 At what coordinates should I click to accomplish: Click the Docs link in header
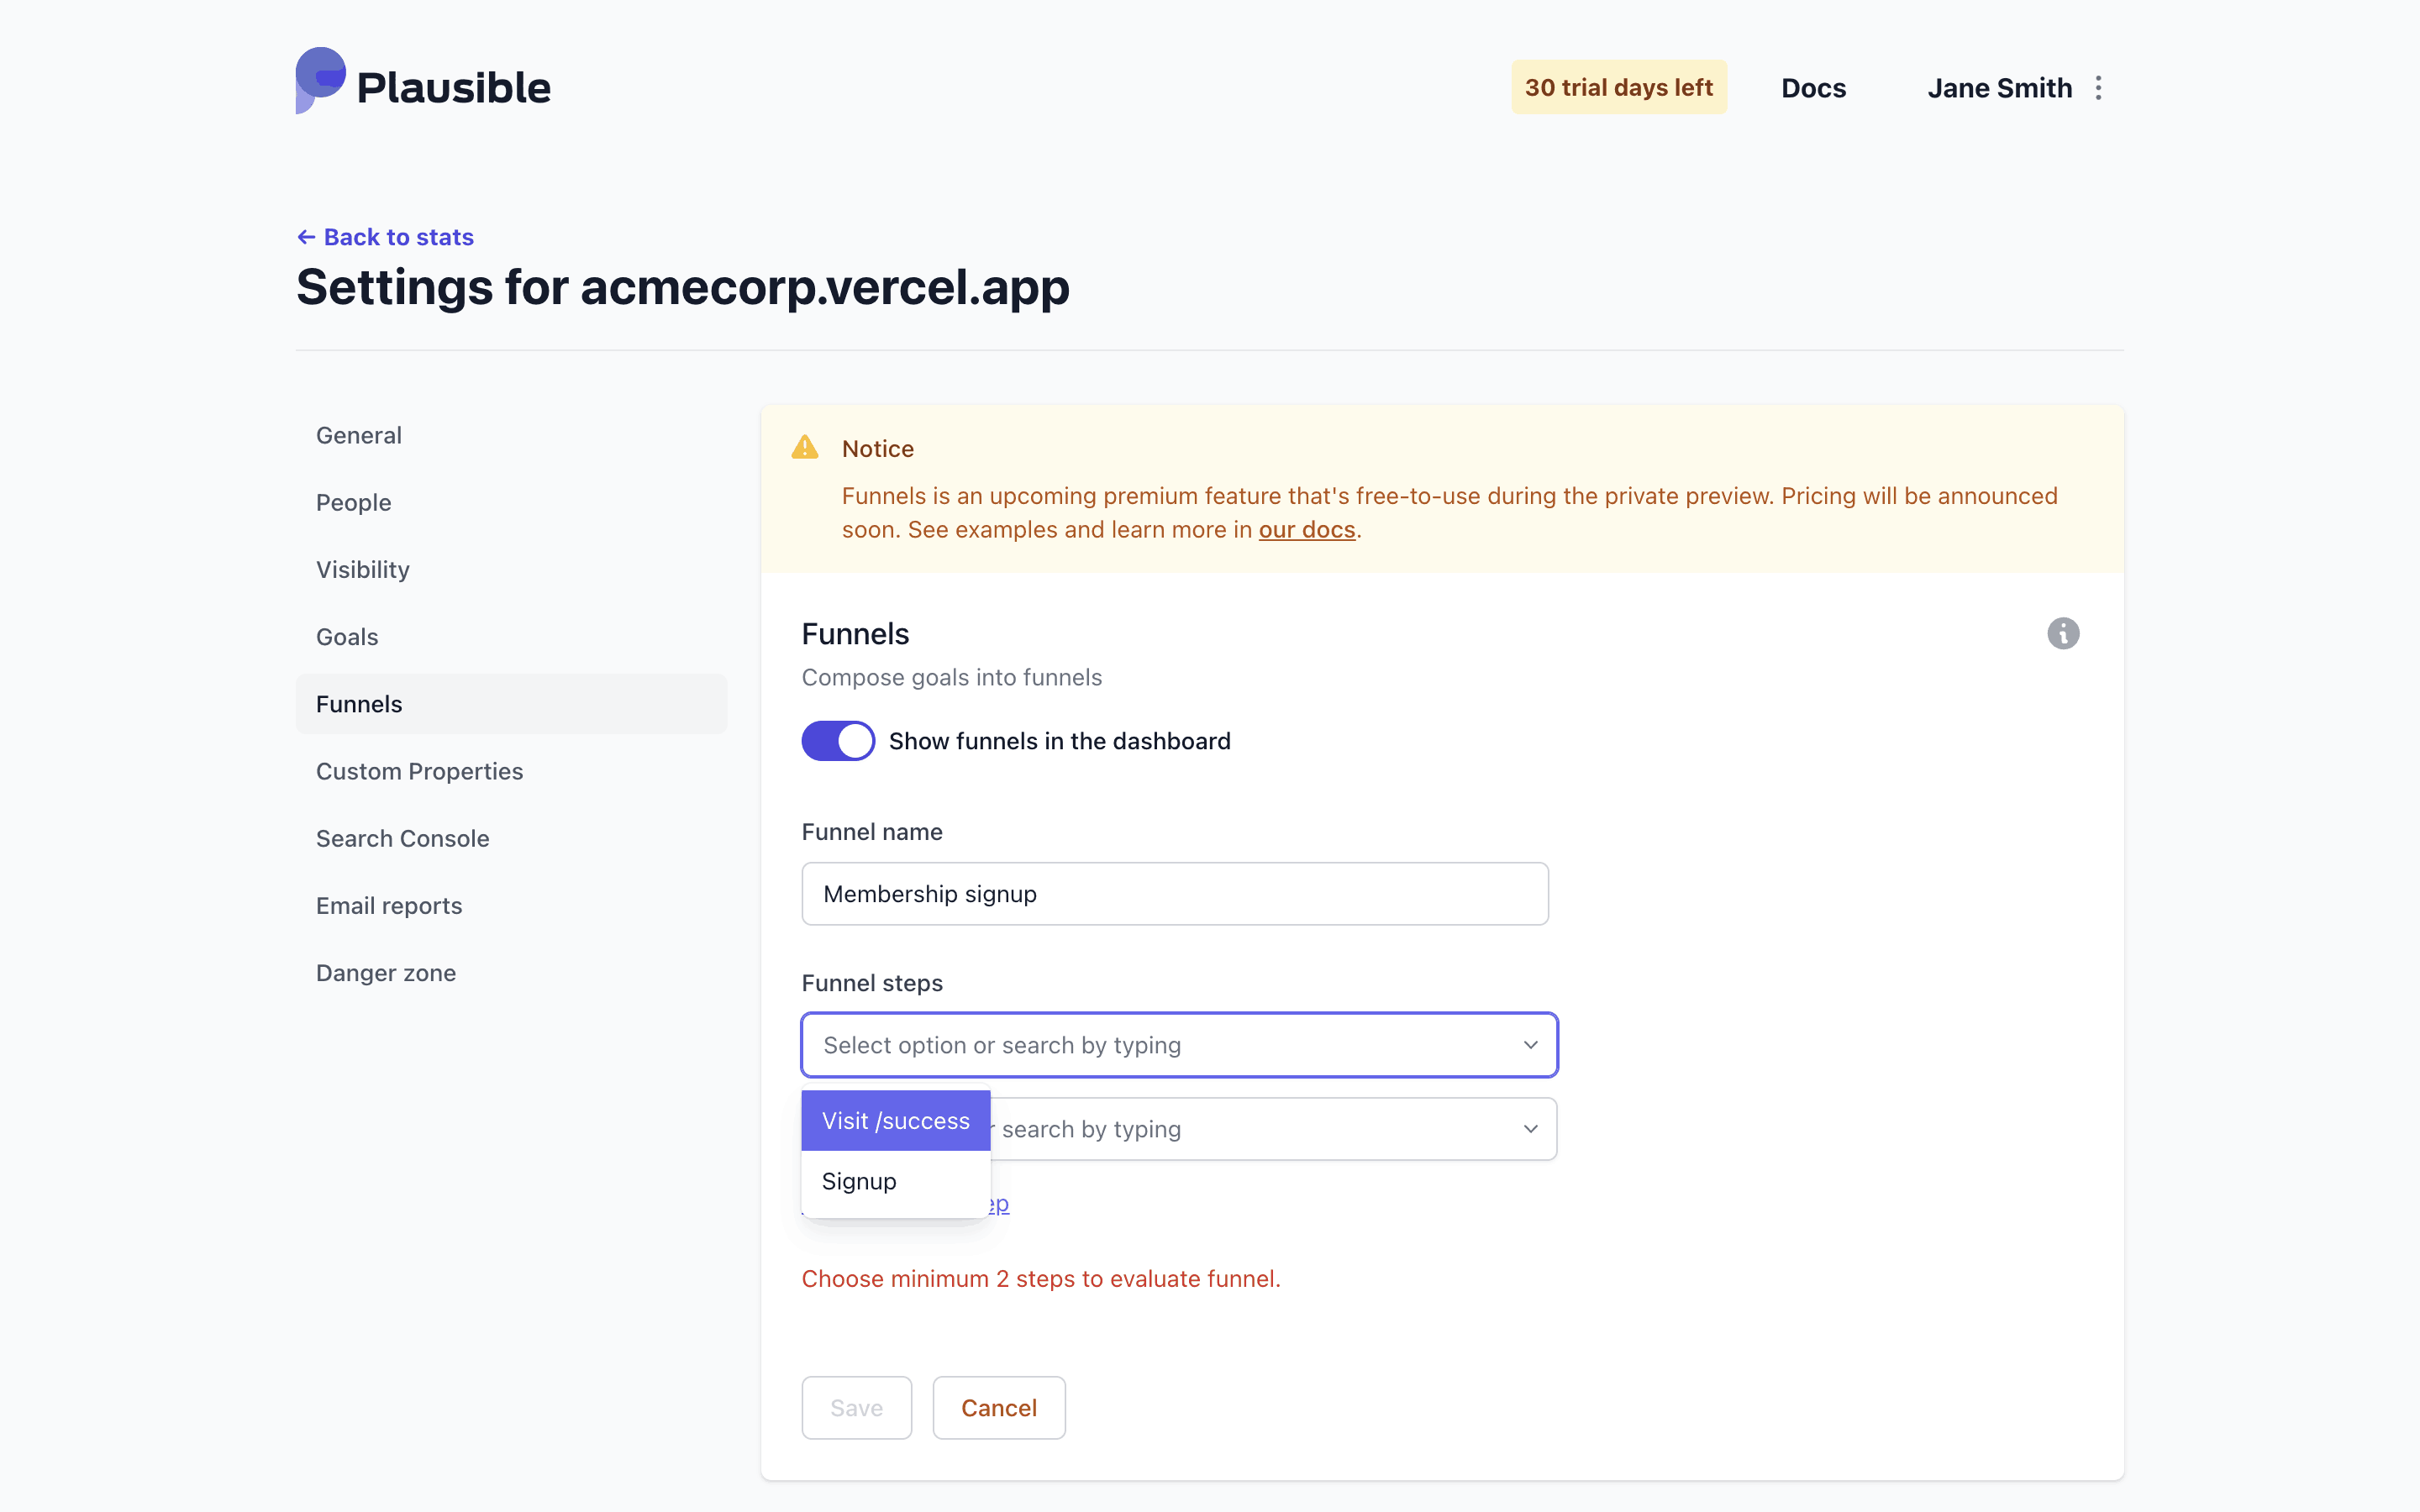click(x=1813, y=88)
